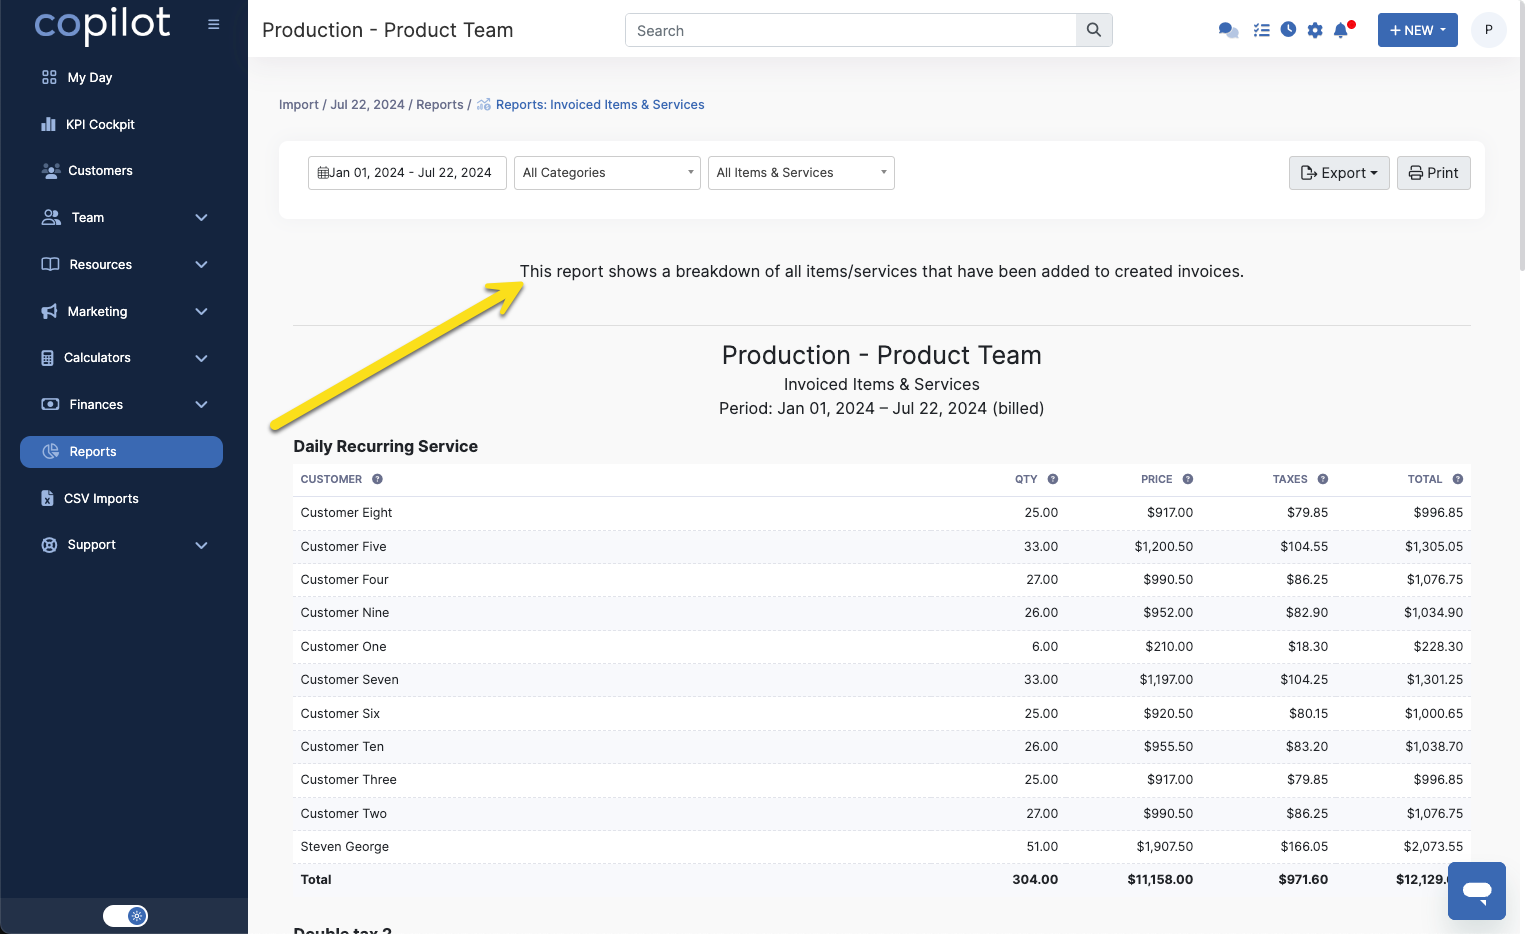Click the Production - Product Team header title
The height and width of the screenshot is (934, 1525).
(387, 30)
